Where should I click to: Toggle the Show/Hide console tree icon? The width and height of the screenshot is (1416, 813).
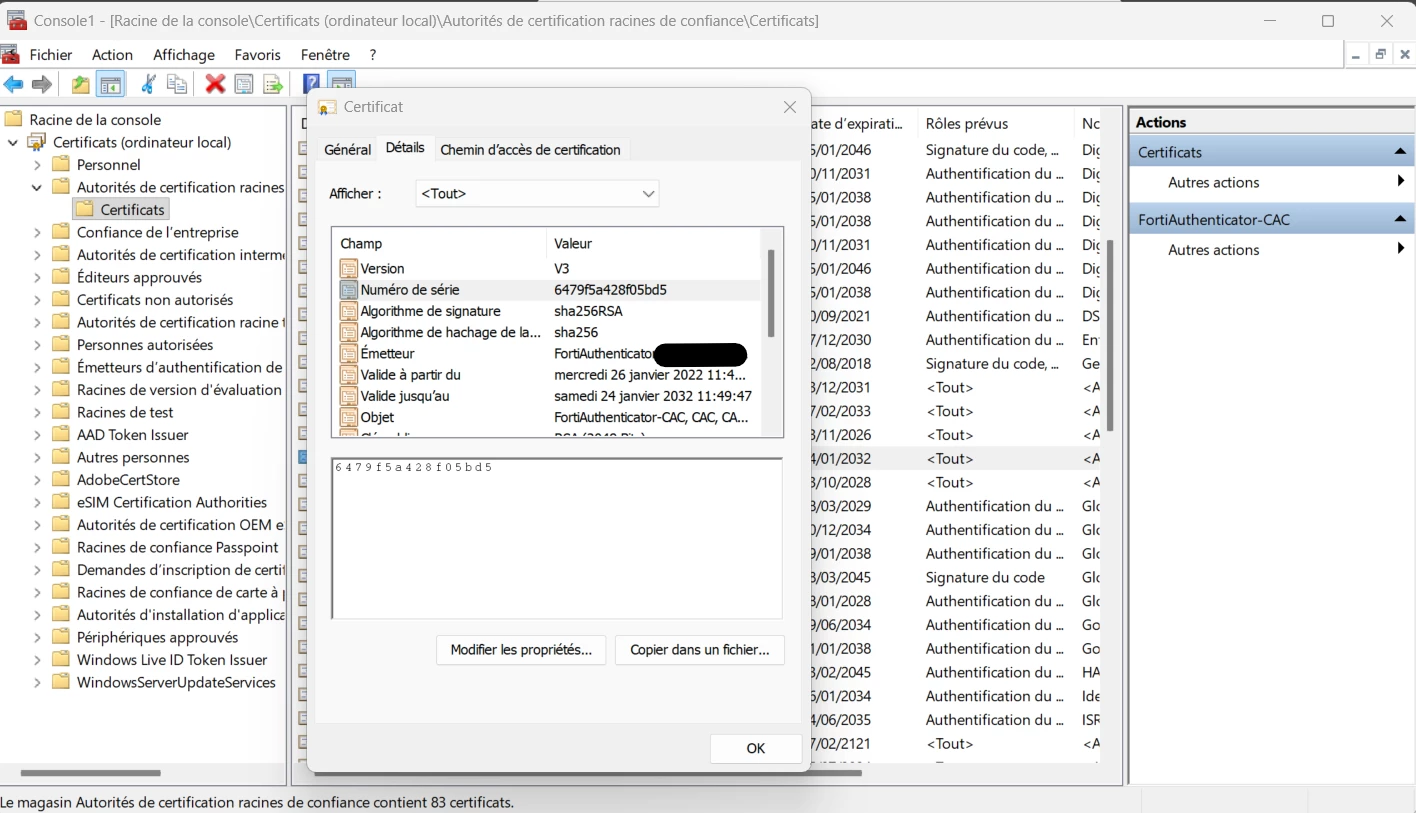[x=110, y=85]
